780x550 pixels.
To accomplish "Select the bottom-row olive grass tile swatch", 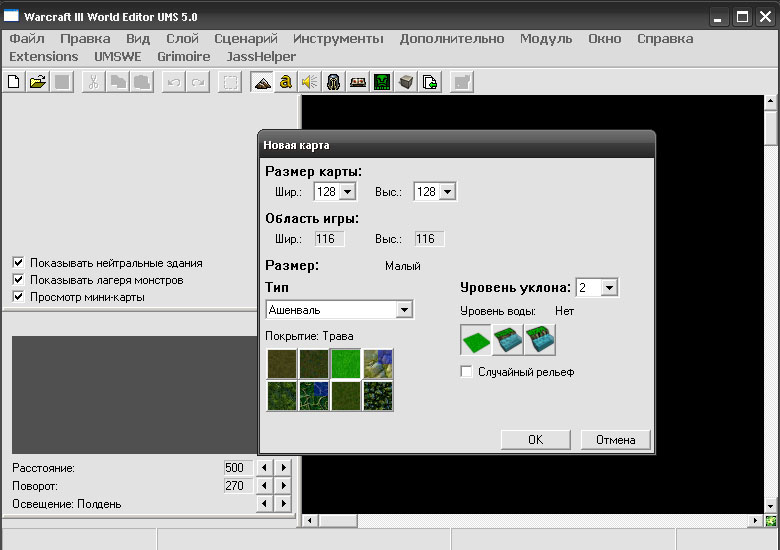I will [346, 396].
